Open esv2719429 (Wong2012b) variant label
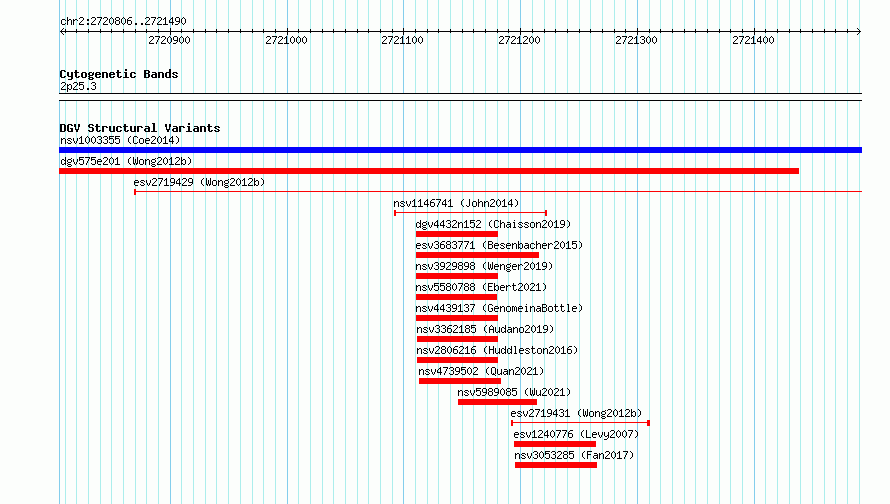 point(199,182)
